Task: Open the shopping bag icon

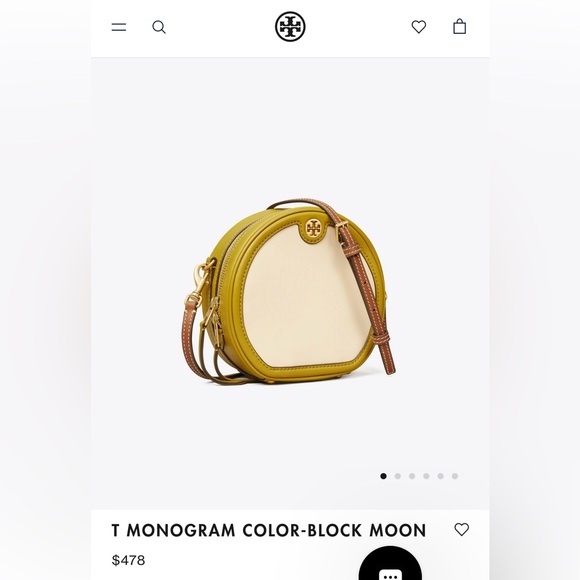Action: [459, 26]
